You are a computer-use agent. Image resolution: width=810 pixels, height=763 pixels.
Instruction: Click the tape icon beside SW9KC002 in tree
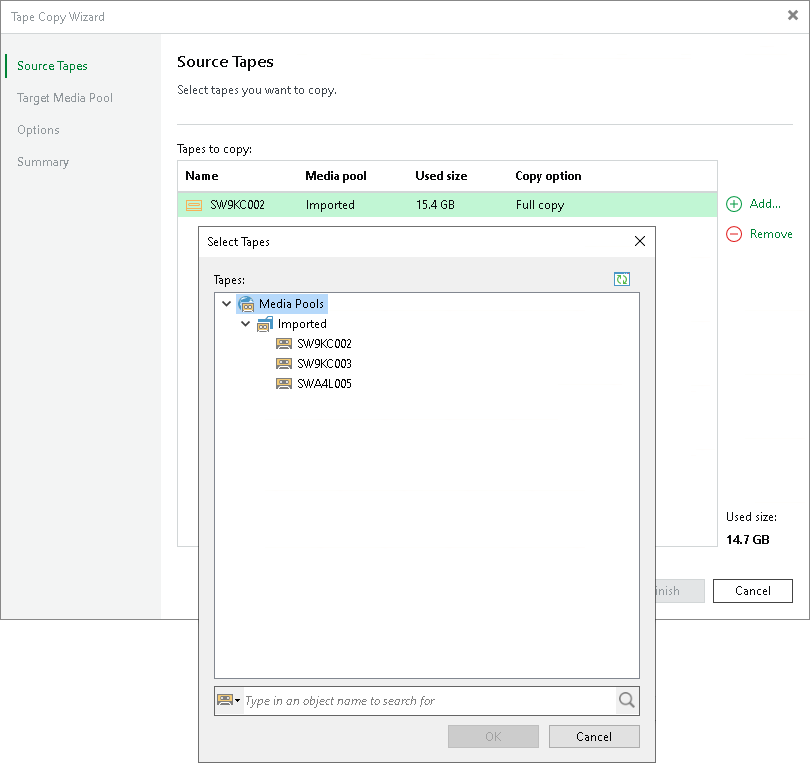point(284,344)
